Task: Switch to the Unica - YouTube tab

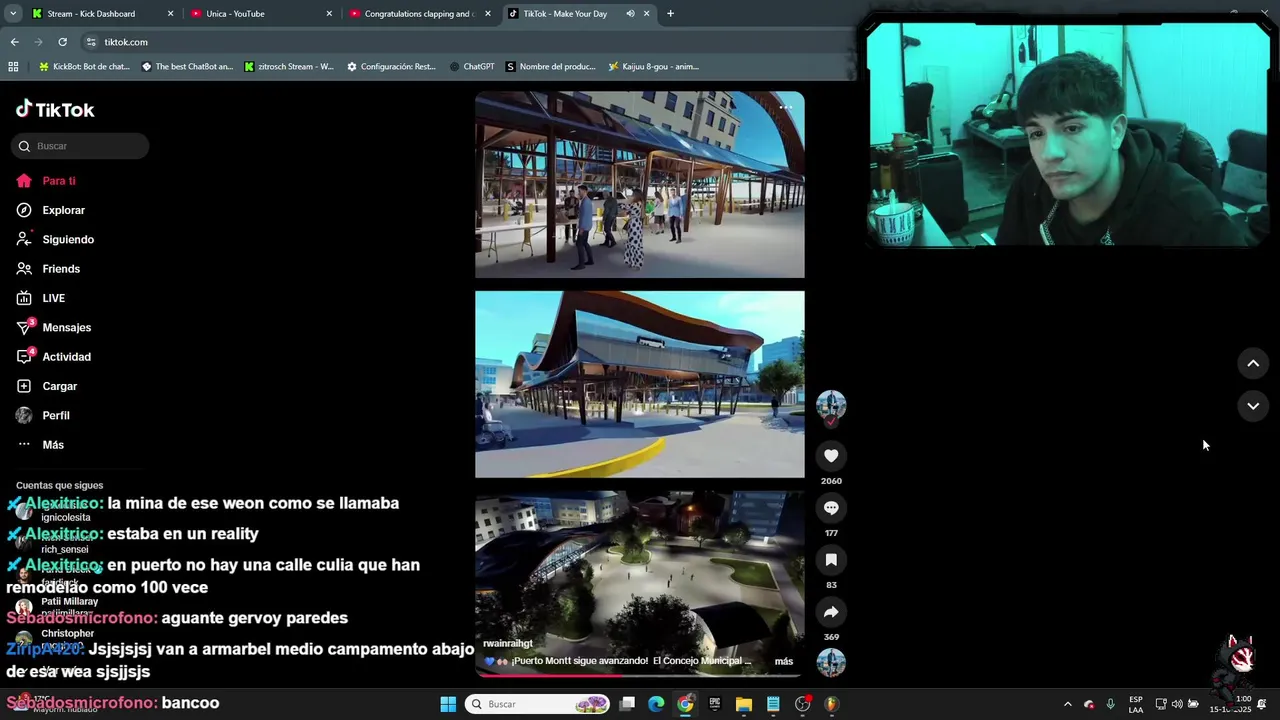Action: pyautogui.click(x=262, y=14)
